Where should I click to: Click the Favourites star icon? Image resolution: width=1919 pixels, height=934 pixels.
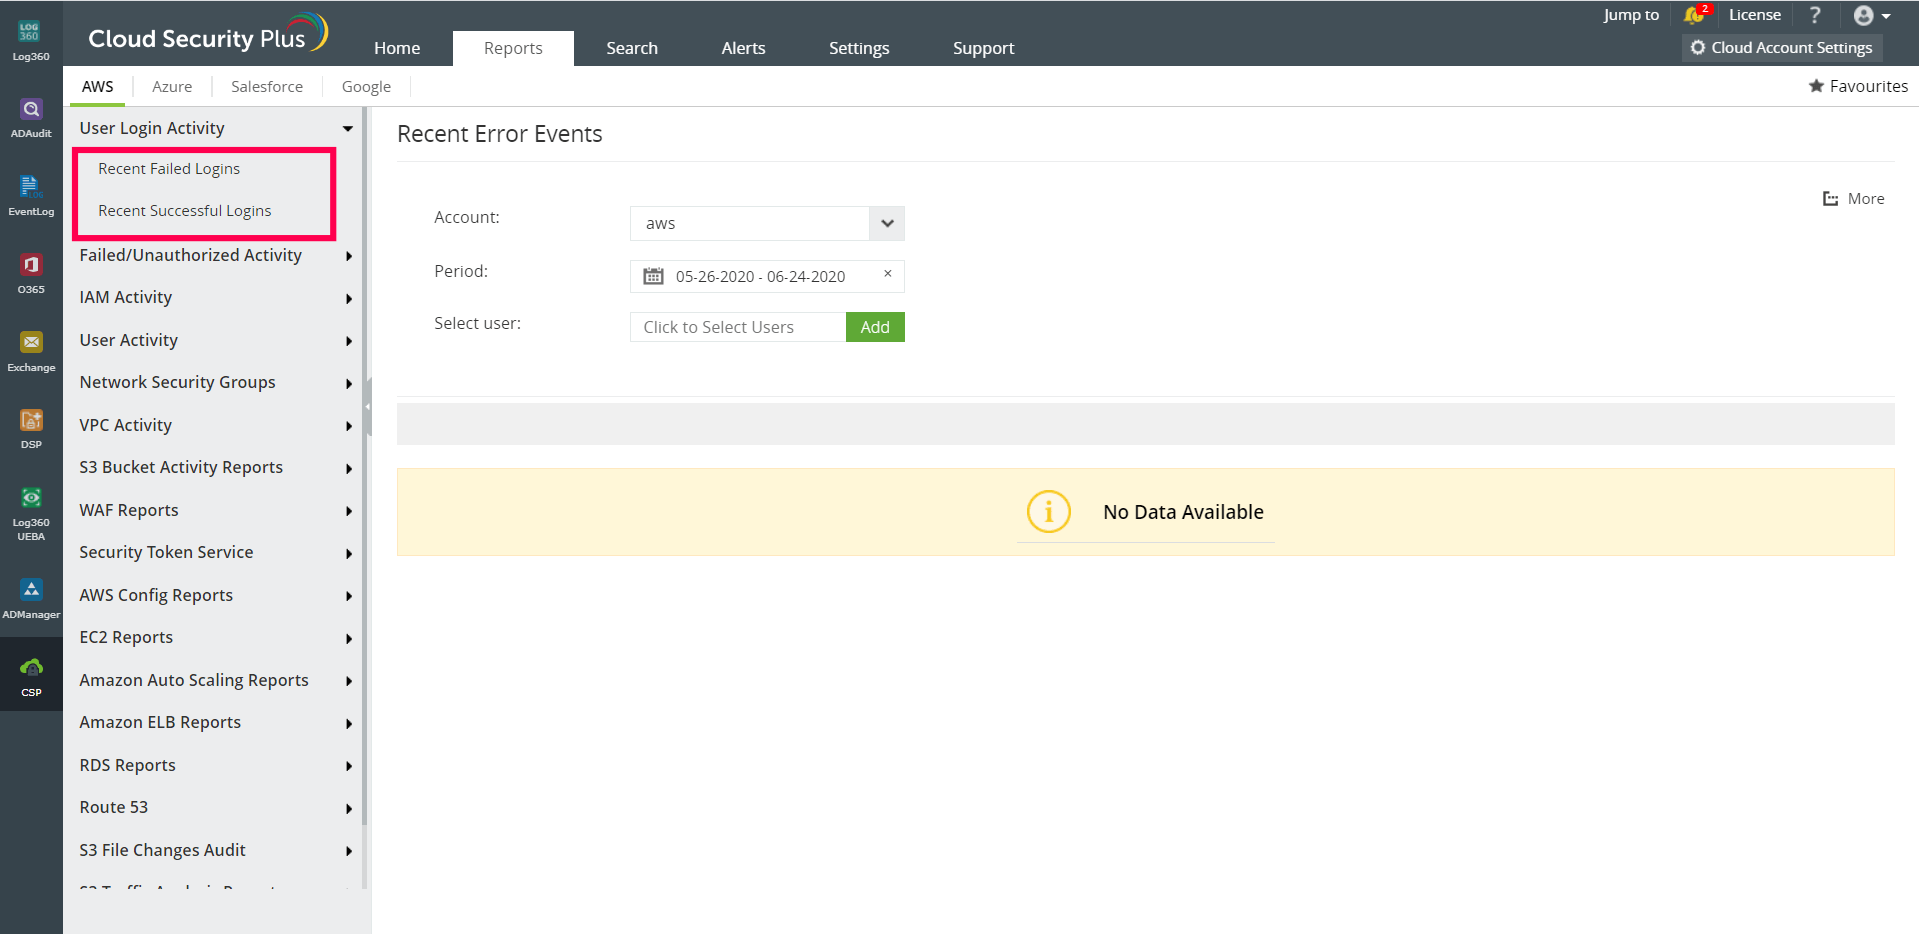pyautogui.click(x=1816, y=86)
